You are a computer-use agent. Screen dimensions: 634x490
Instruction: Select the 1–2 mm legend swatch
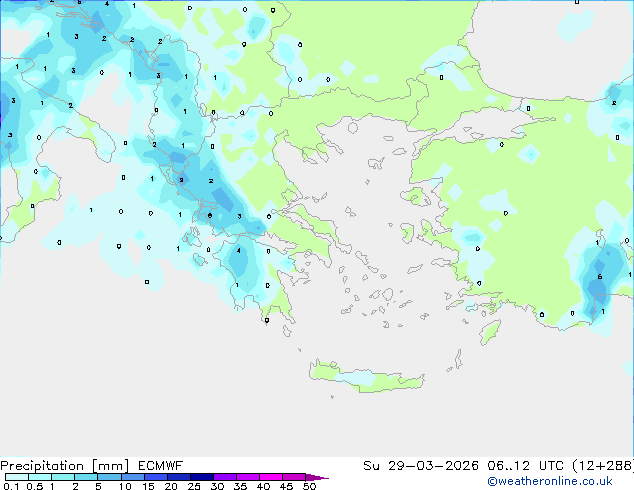pyautogui.click(x=63, y=477)
